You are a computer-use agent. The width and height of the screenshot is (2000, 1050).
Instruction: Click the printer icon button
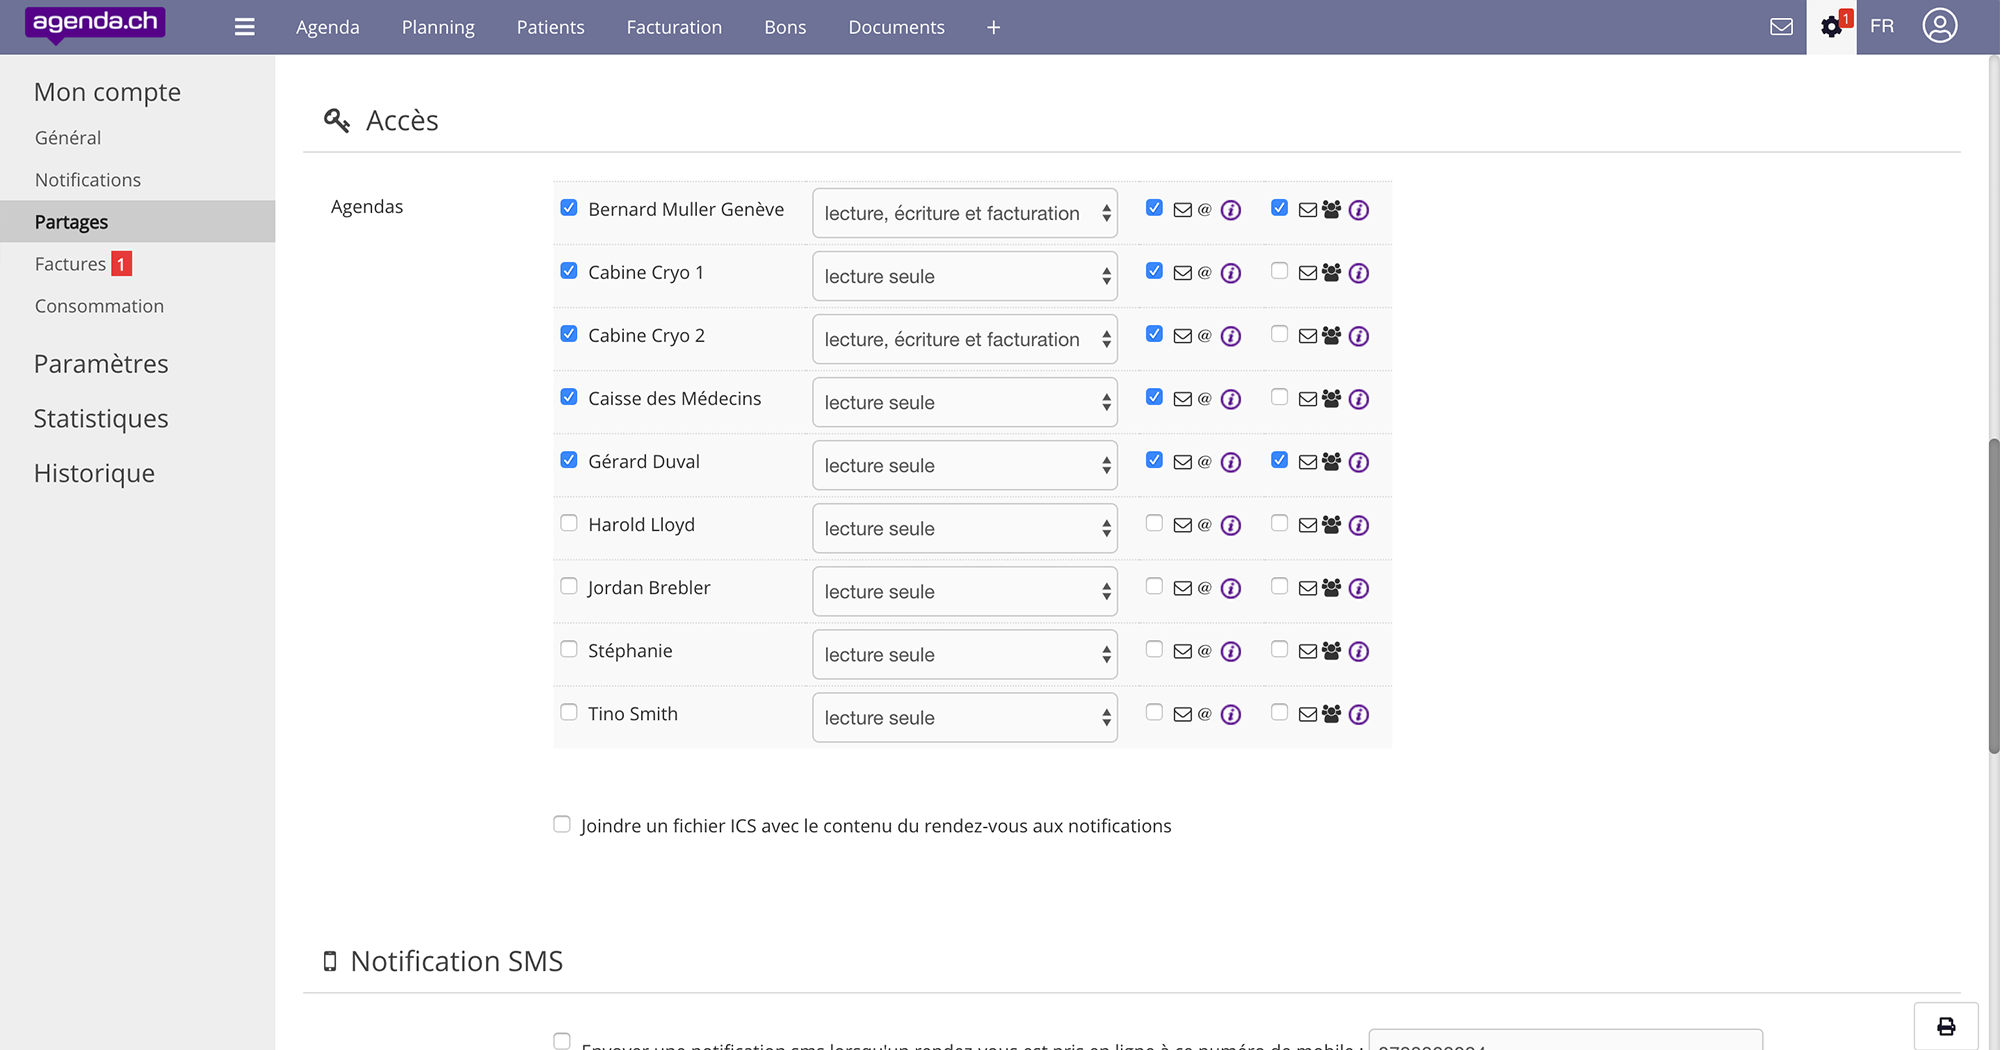coord(1945,1026)
